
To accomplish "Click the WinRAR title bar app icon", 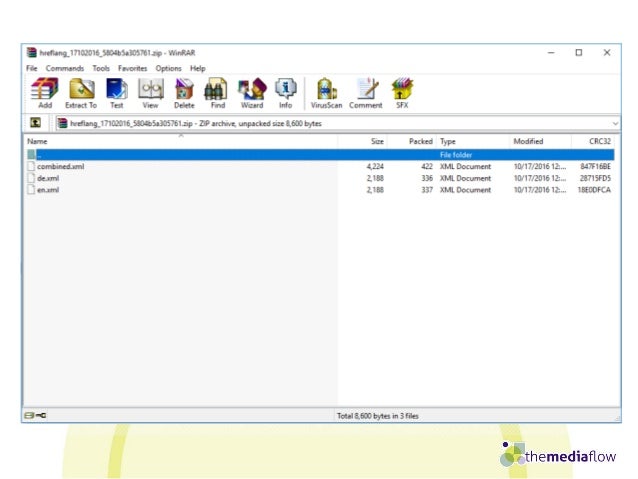I will tap(32, 52).
